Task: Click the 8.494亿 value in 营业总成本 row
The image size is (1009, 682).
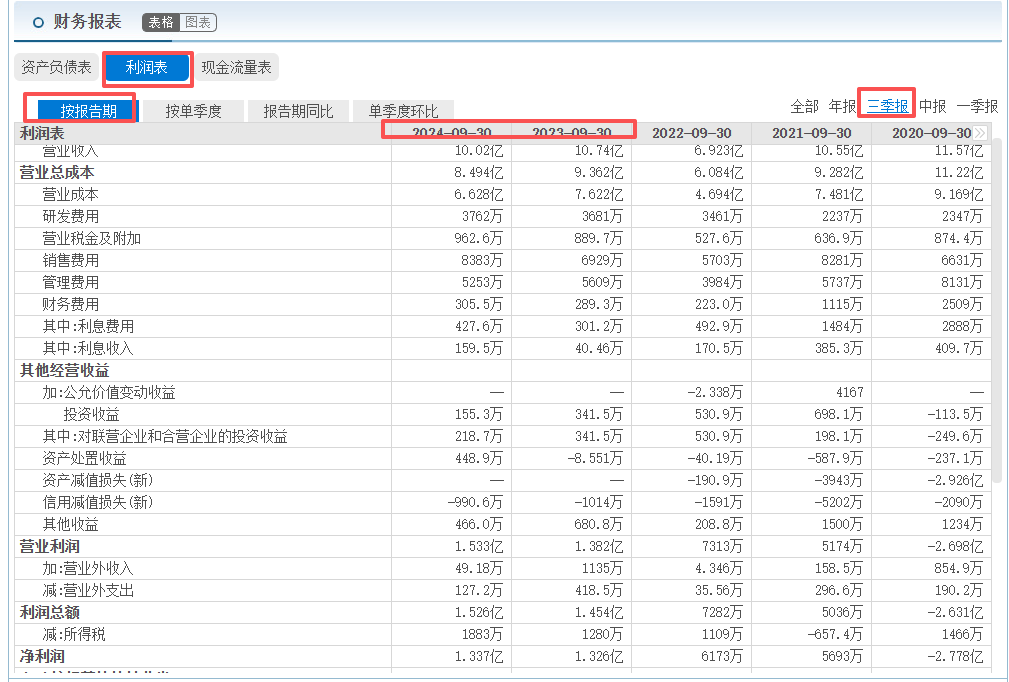Action: [x=478, y=172]
